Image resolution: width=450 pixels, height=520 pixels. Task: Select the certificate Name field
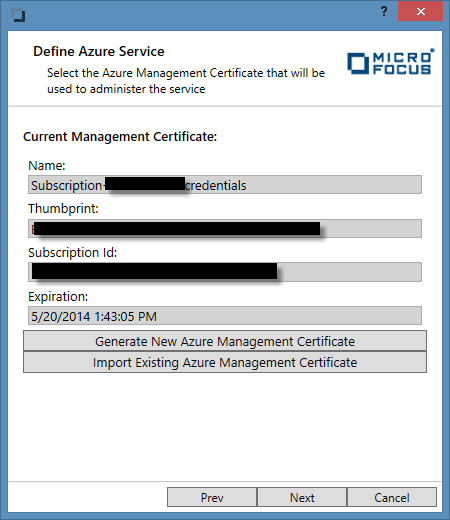point(225,185)
